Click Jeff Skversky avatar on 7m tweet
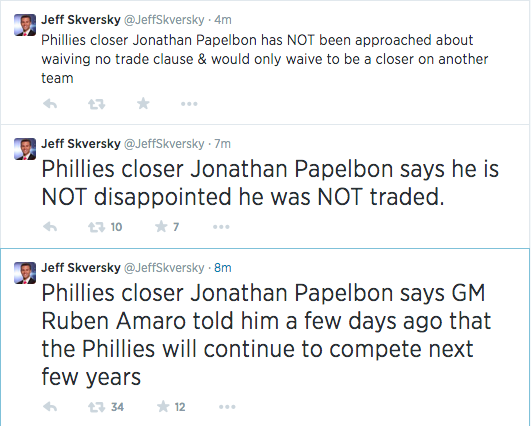The image size is (531, 426). (25, 149)
